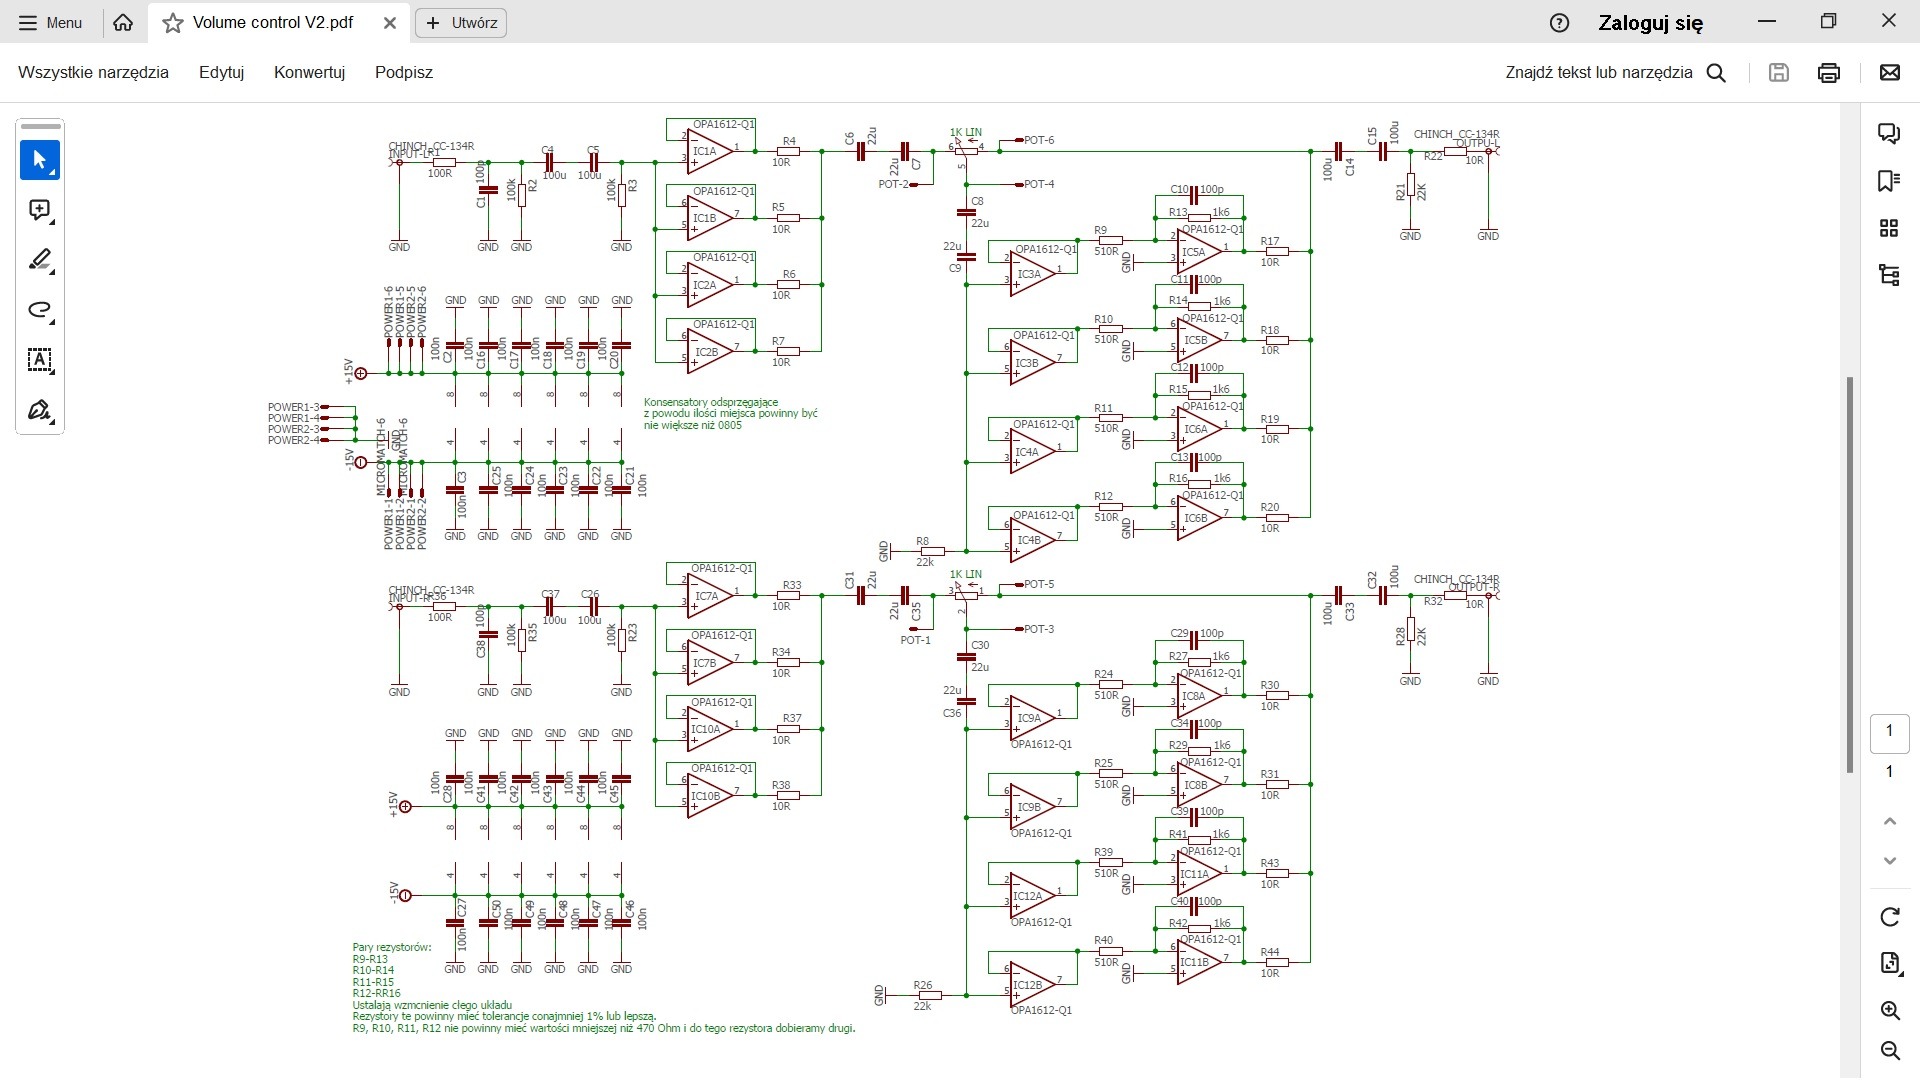The image size is (1920, 1080).
Task: Click the 'Konsensatory odsprzęgające' note text
Action: click(711, 402)
